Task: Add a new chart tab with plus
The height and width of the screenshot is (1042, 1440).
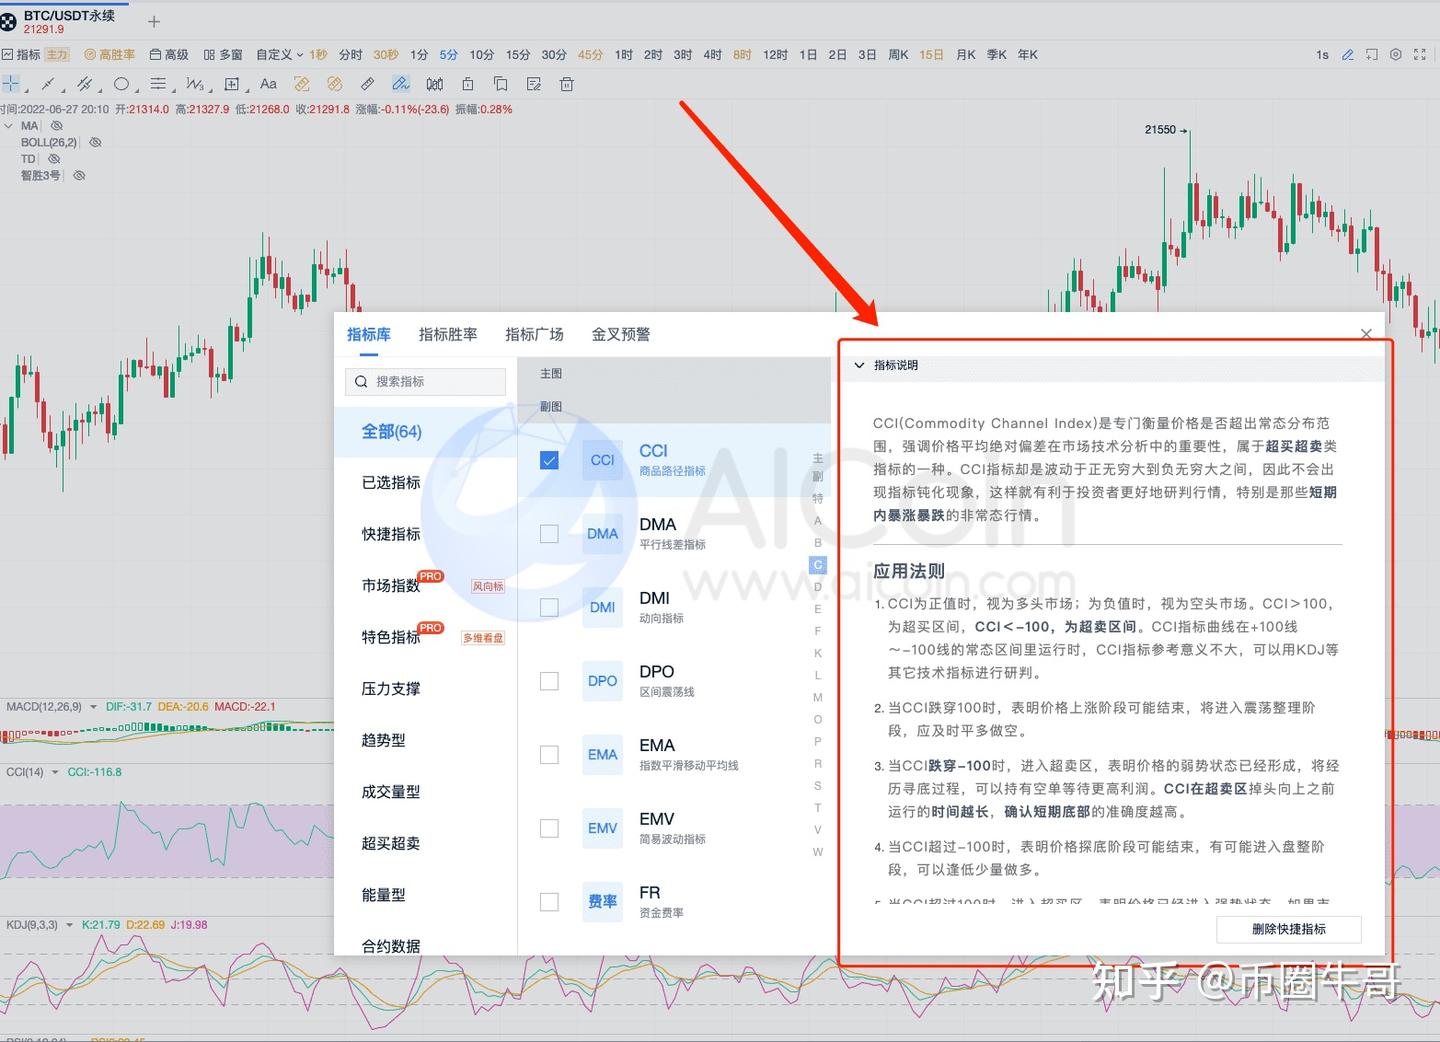Action: 154,21
